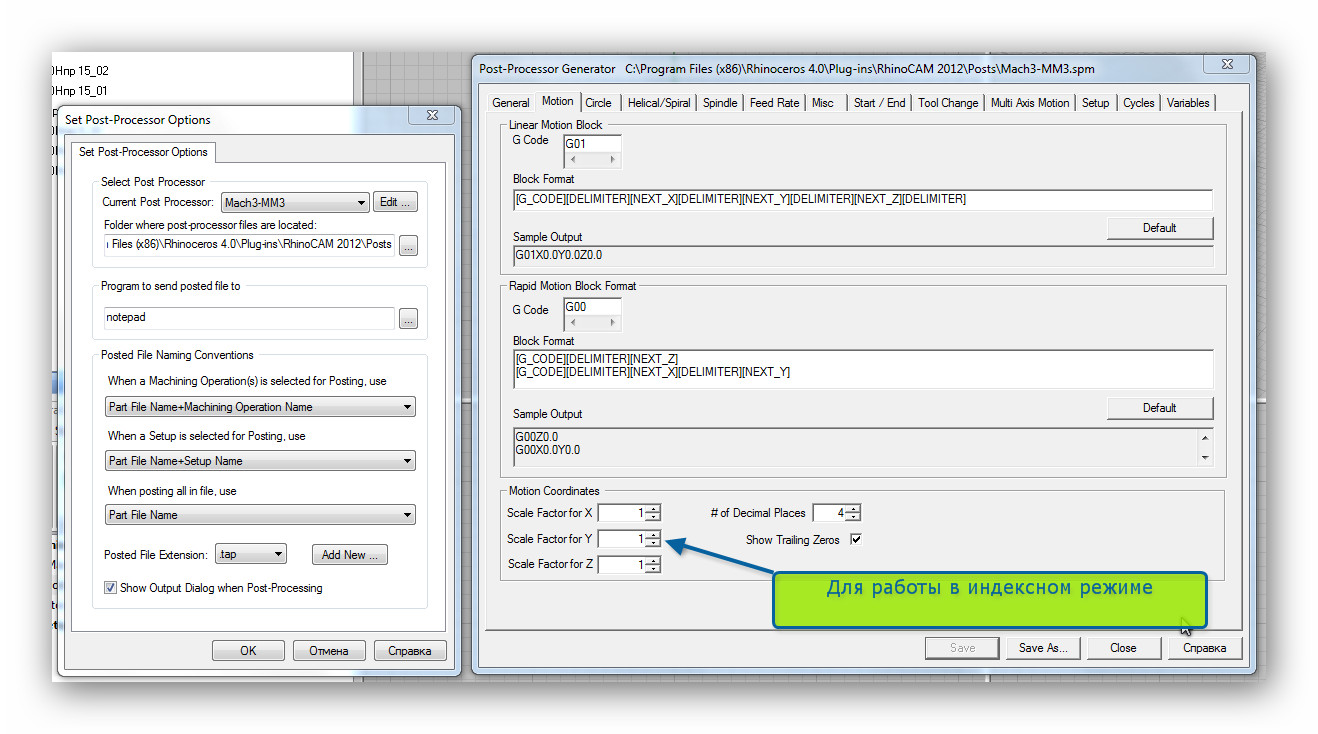Increase Scale Factor for X spinner
Screen dimensions: 1318x734
[653, 508]
